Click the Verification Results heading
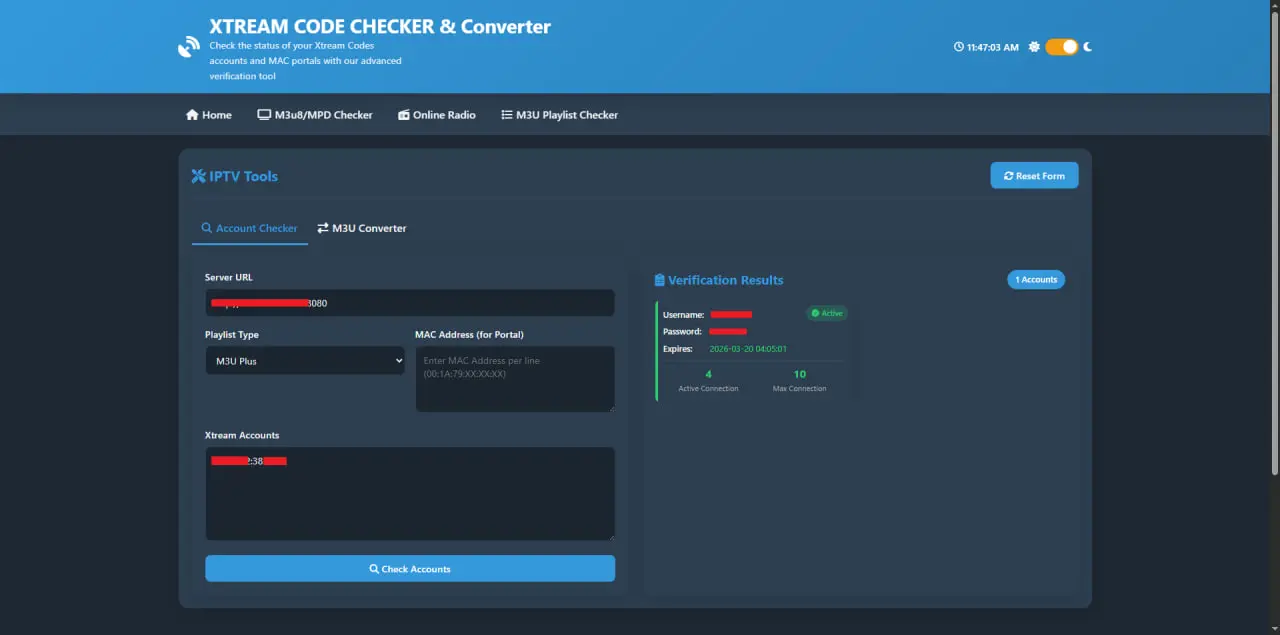This screenshot has height=635, width=1280. tap(726, 280)
